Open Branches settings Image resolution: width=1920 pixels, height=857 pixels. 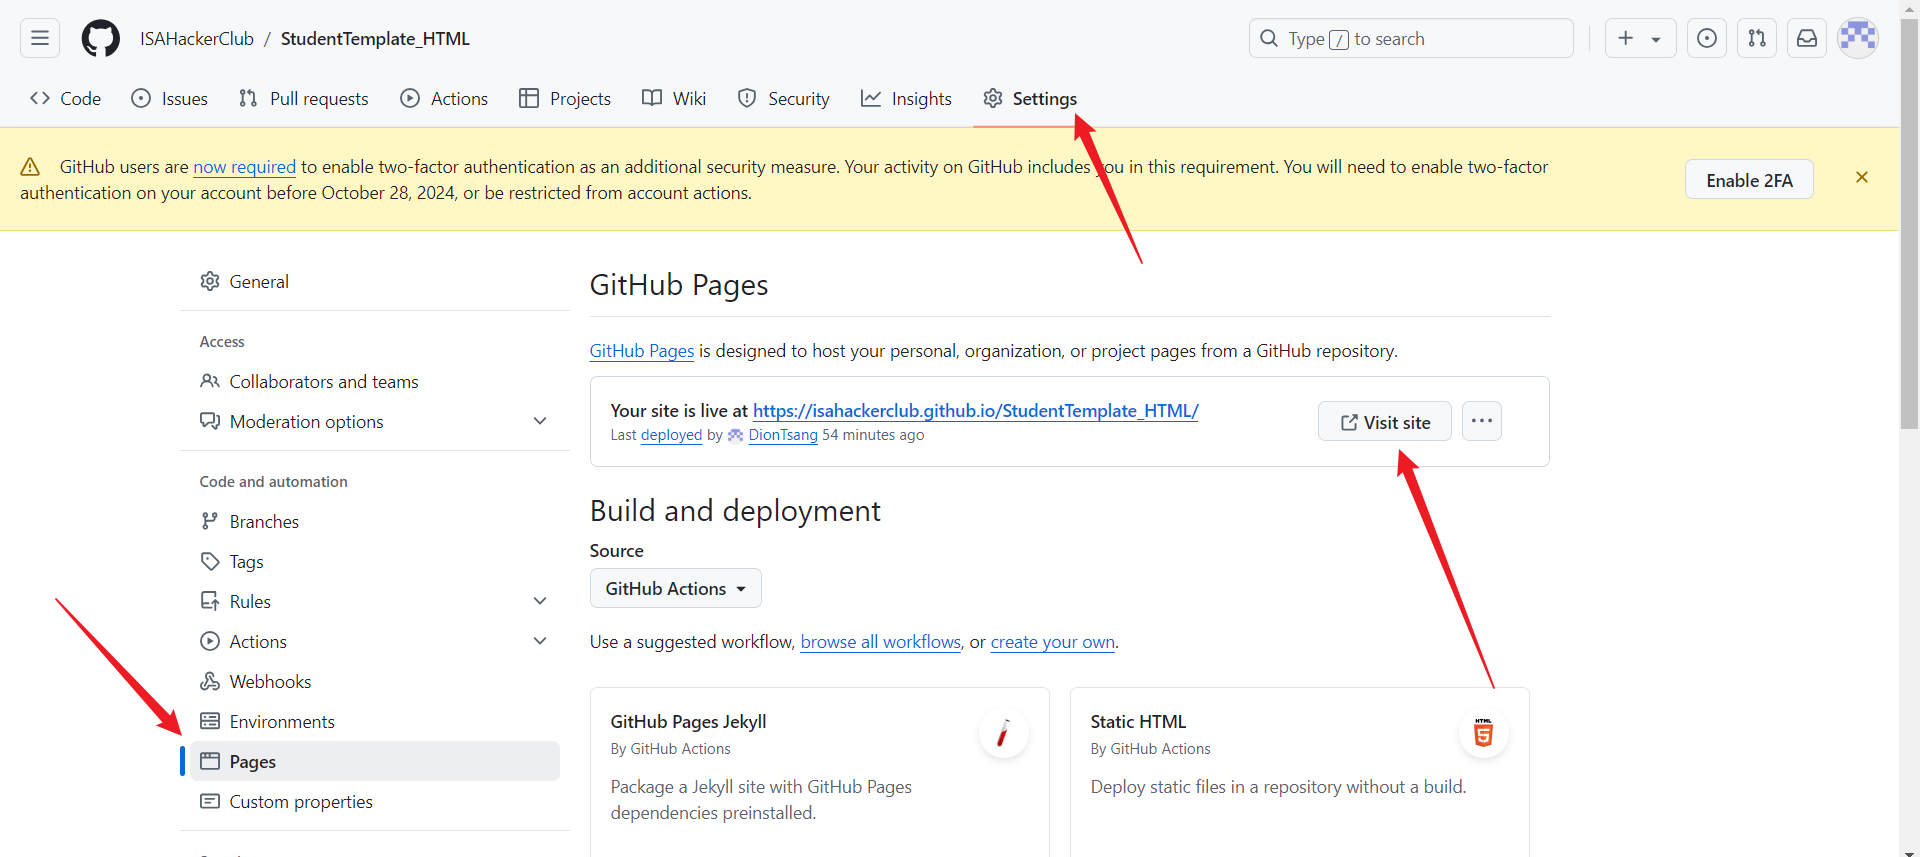(375, 521)
